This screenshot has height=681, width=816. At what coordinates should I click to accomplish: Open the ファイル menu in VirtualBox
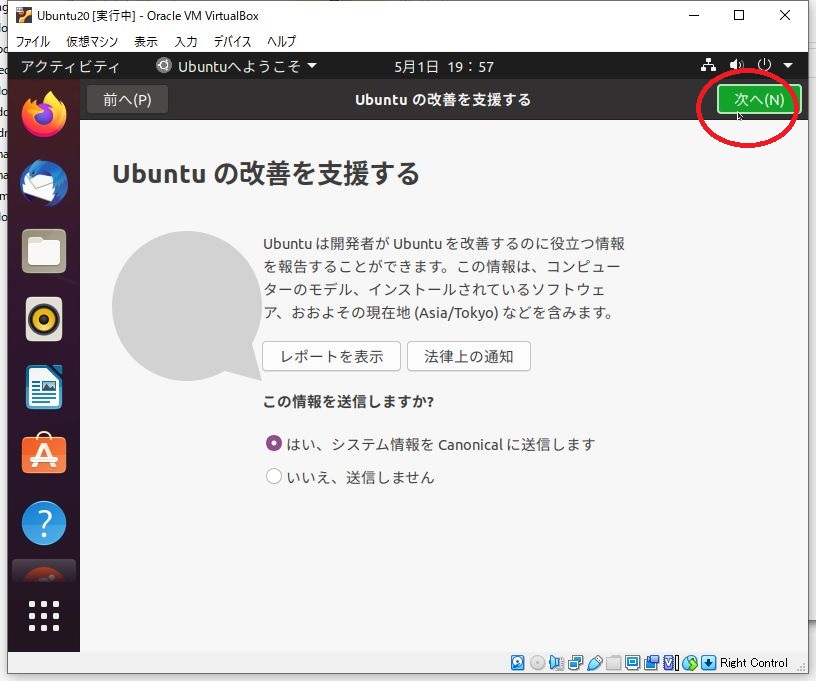pos(32,41)
